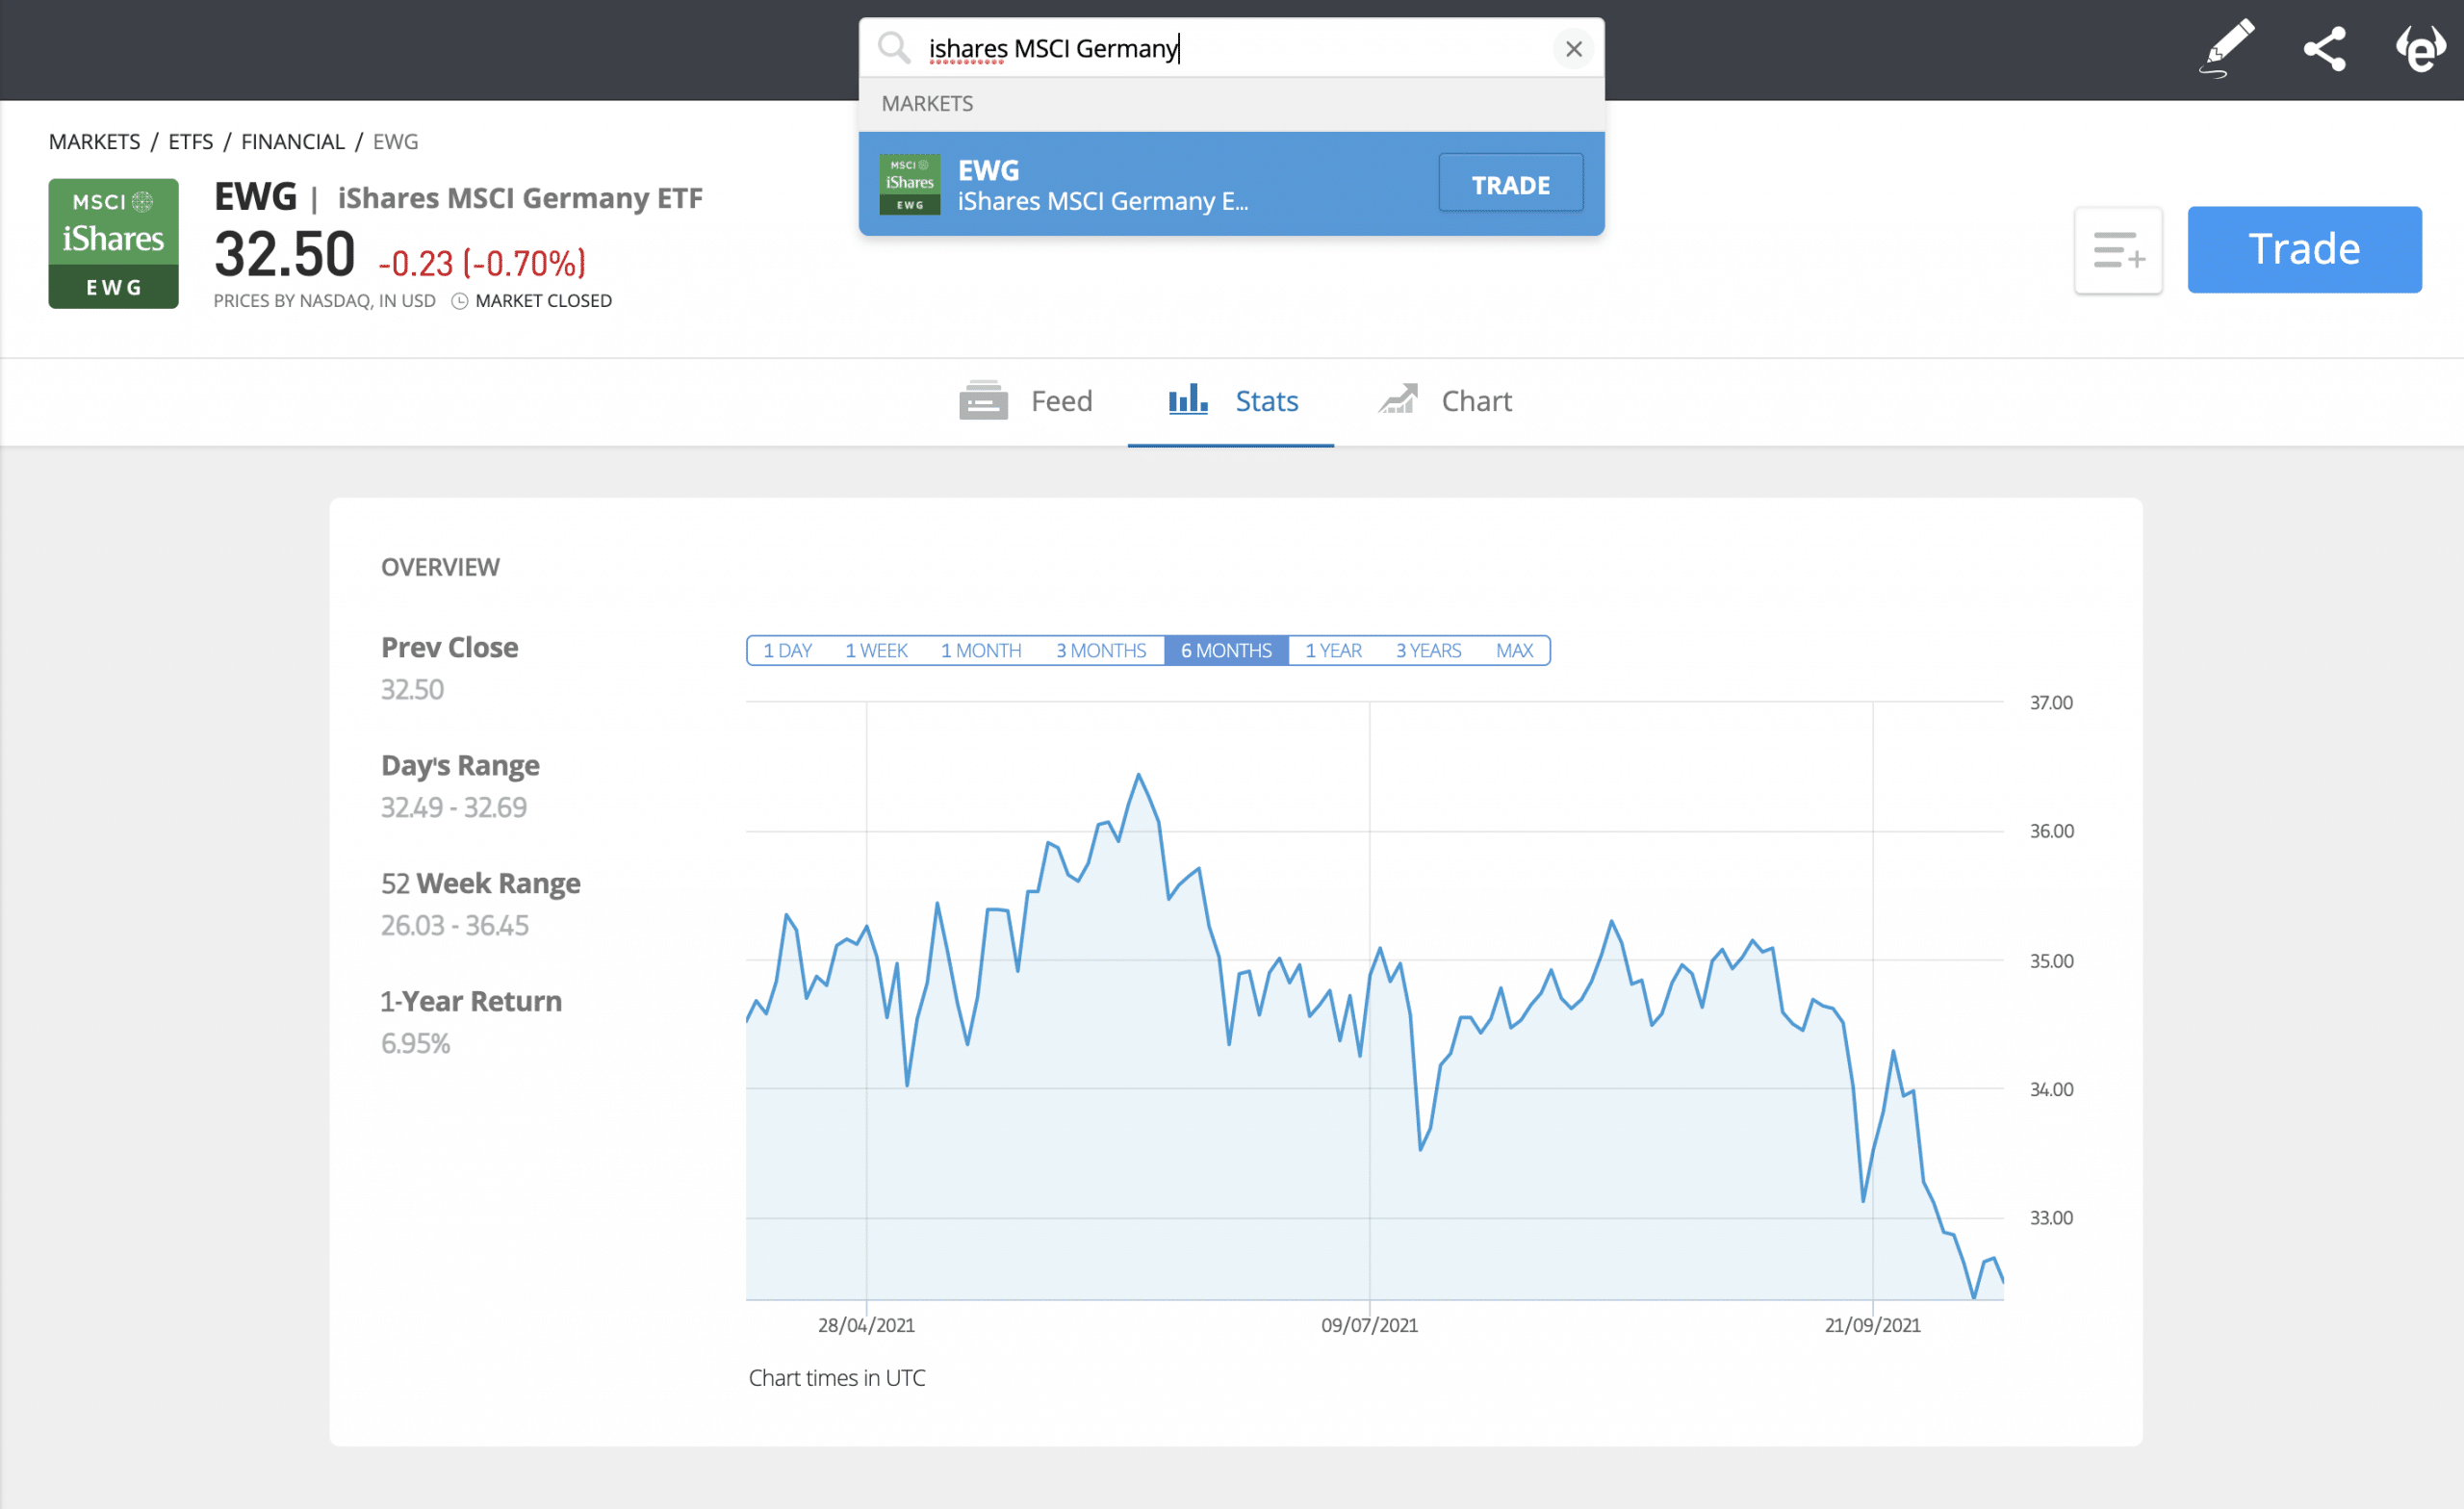Image resolution: width=2464 pixels, height=1509 pixels.
Task: Click the 28/04/2021 chart date label
Action: (866, 1326)
